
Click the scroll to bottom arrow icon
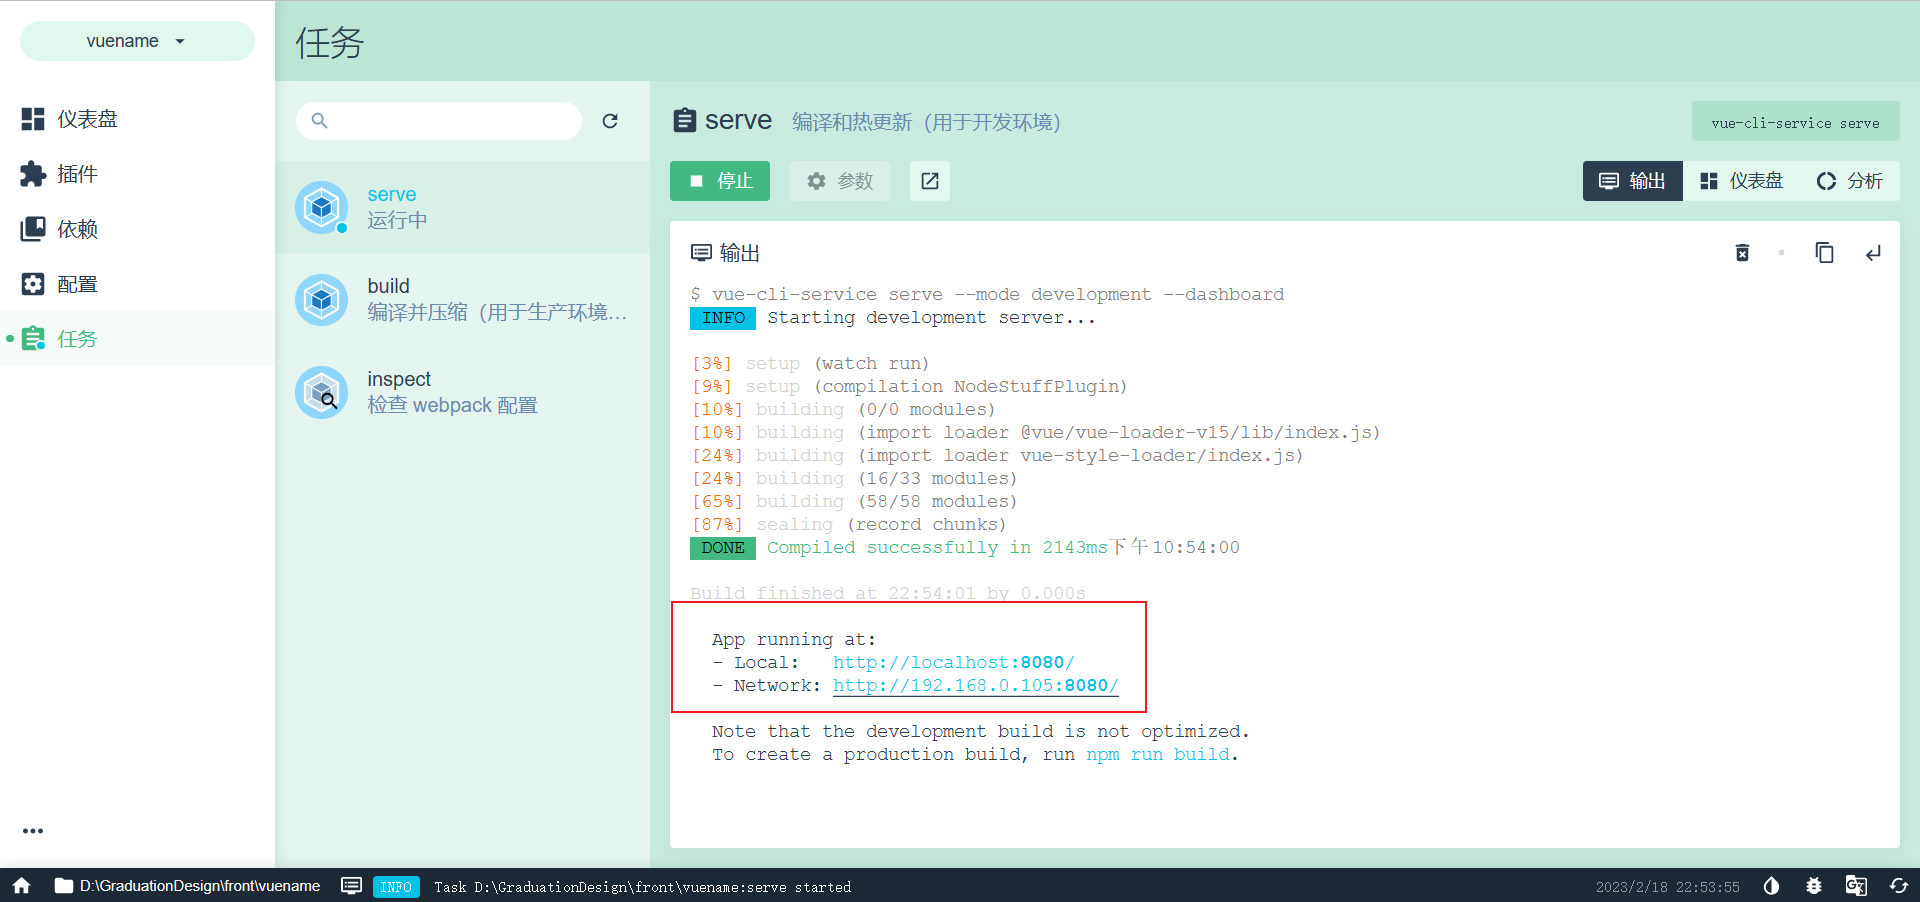1873,253
